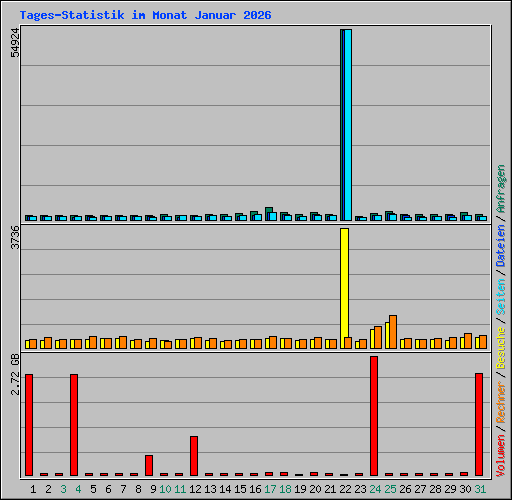Click day label 31 on the x-axis
The width and height of the screenshot is (512, 500).
click(480, 489)
